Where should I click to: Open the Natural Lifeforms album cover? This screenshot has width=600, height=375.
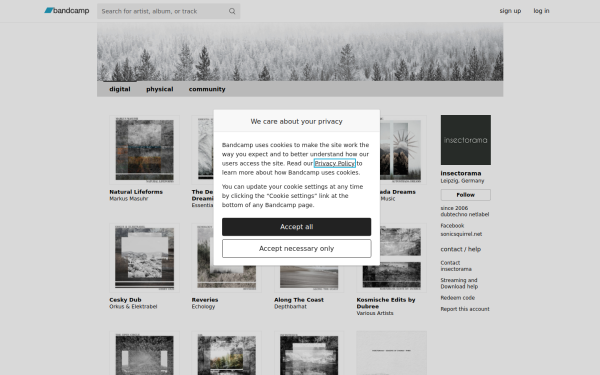coord(144,150)
